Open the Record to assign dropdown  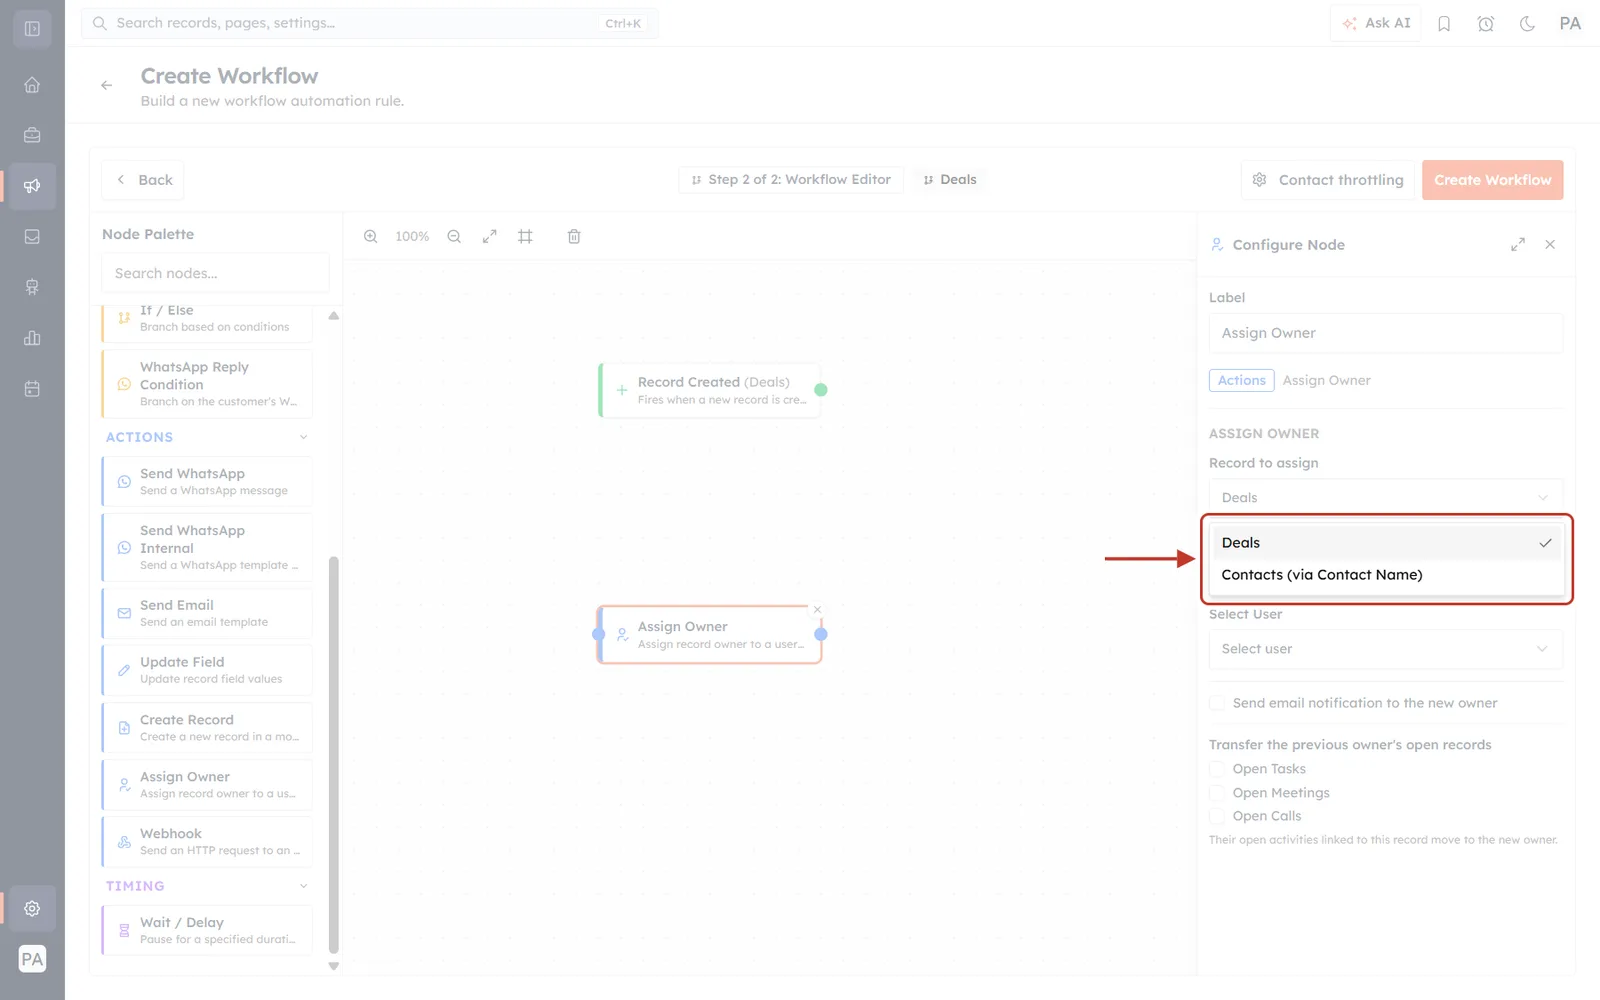[1386, 497]
